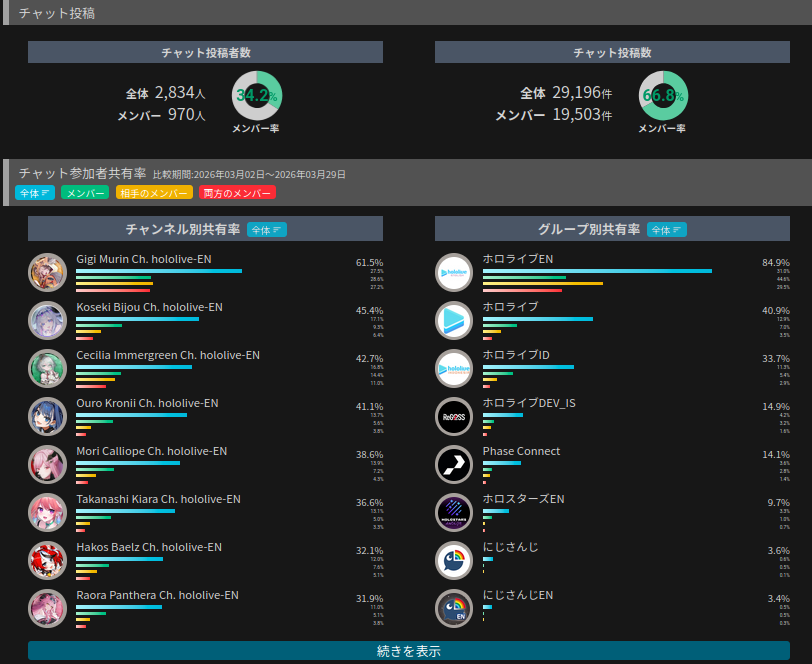The height and width of the screenshot is (664, 812).
Task: Toggle the 両方のメンバー legend filter
Action: (237, 193)
